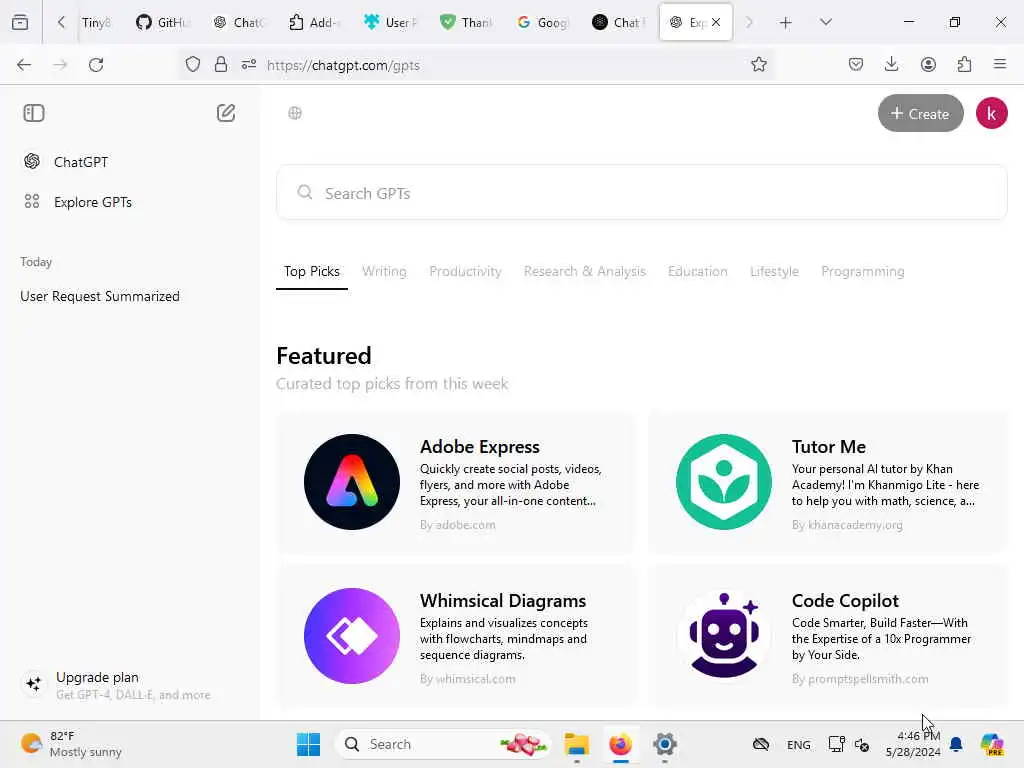1024x768 pixels.
Task: Open the Firefox downloads panel
Action: [891, 65]
